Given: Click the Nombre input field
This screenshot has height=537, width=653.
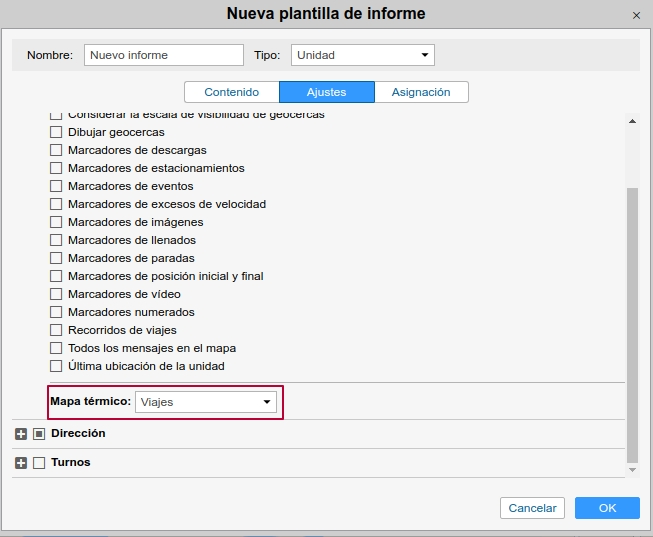Looking at the screenshot, I should pos(164,55).
